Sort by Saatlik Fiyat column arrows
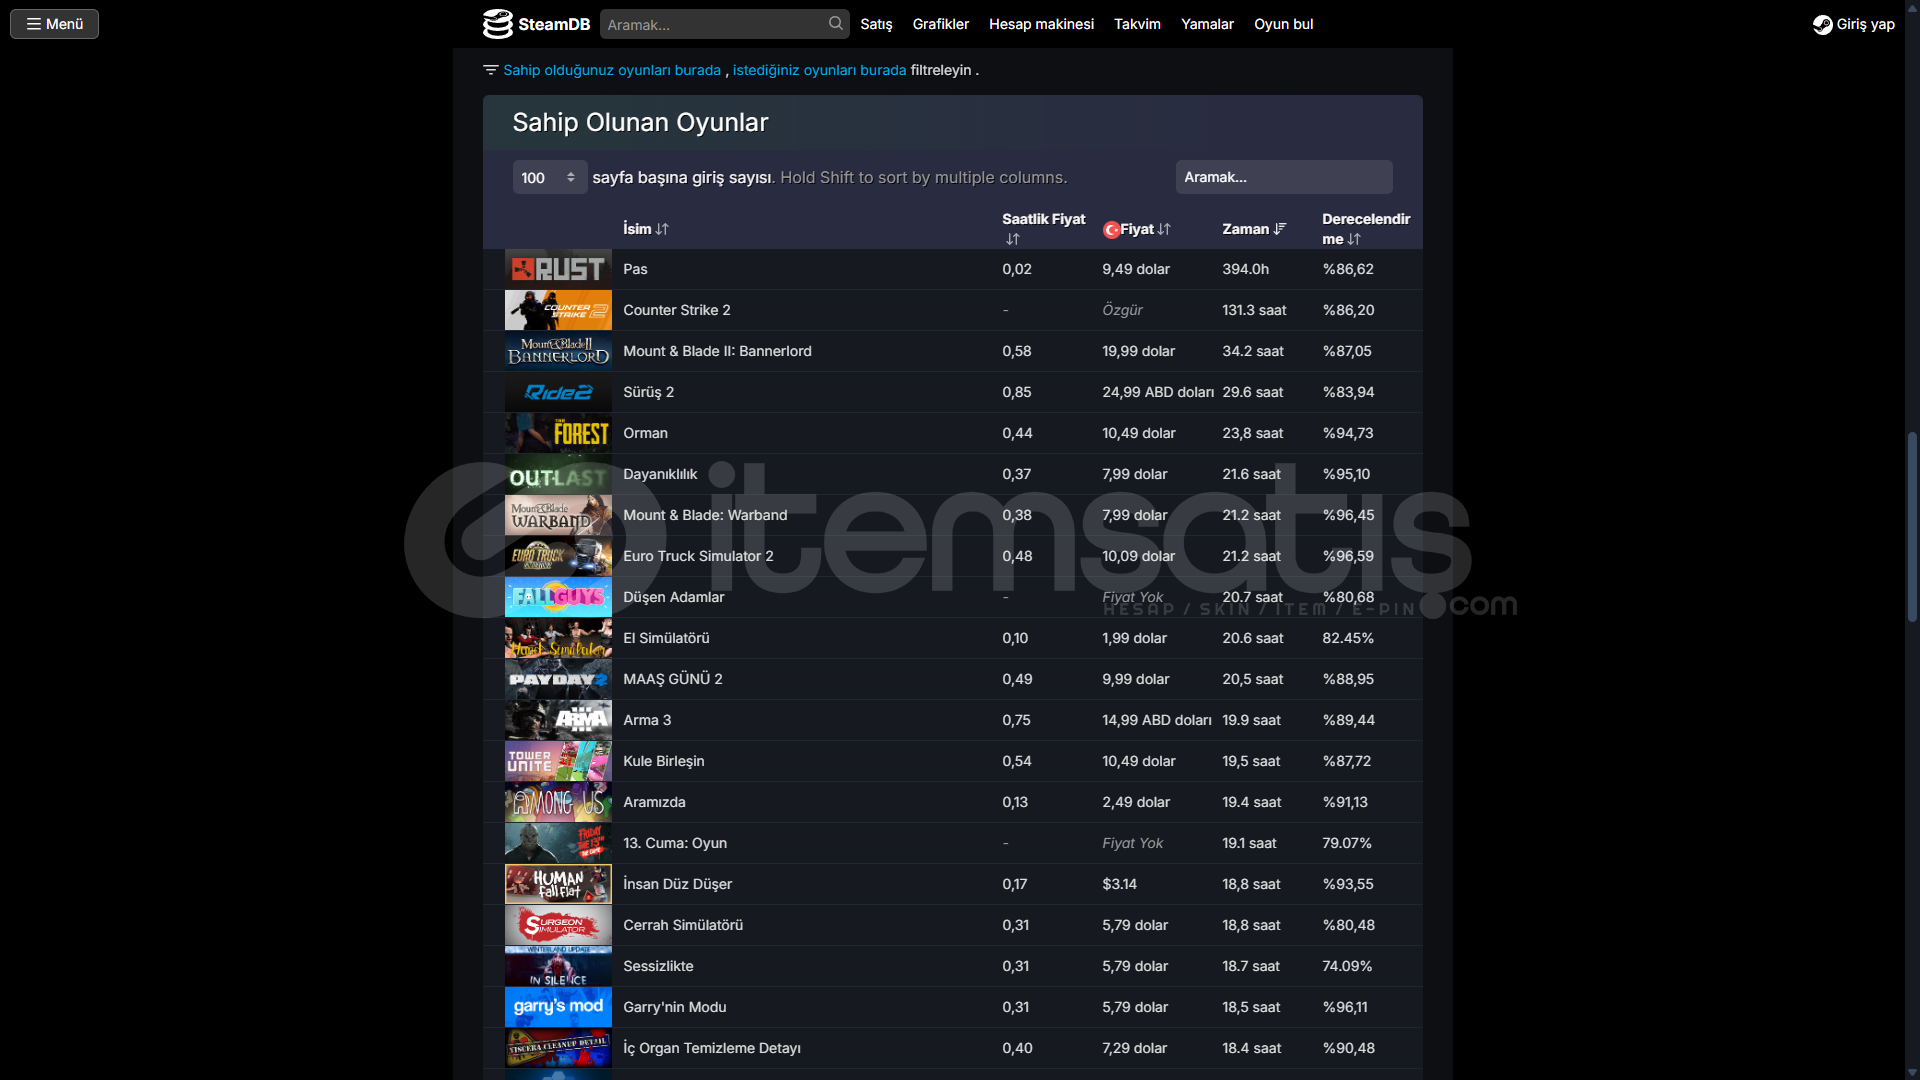This screenshot has height=1080, width=1920. tap(1013, 239)
